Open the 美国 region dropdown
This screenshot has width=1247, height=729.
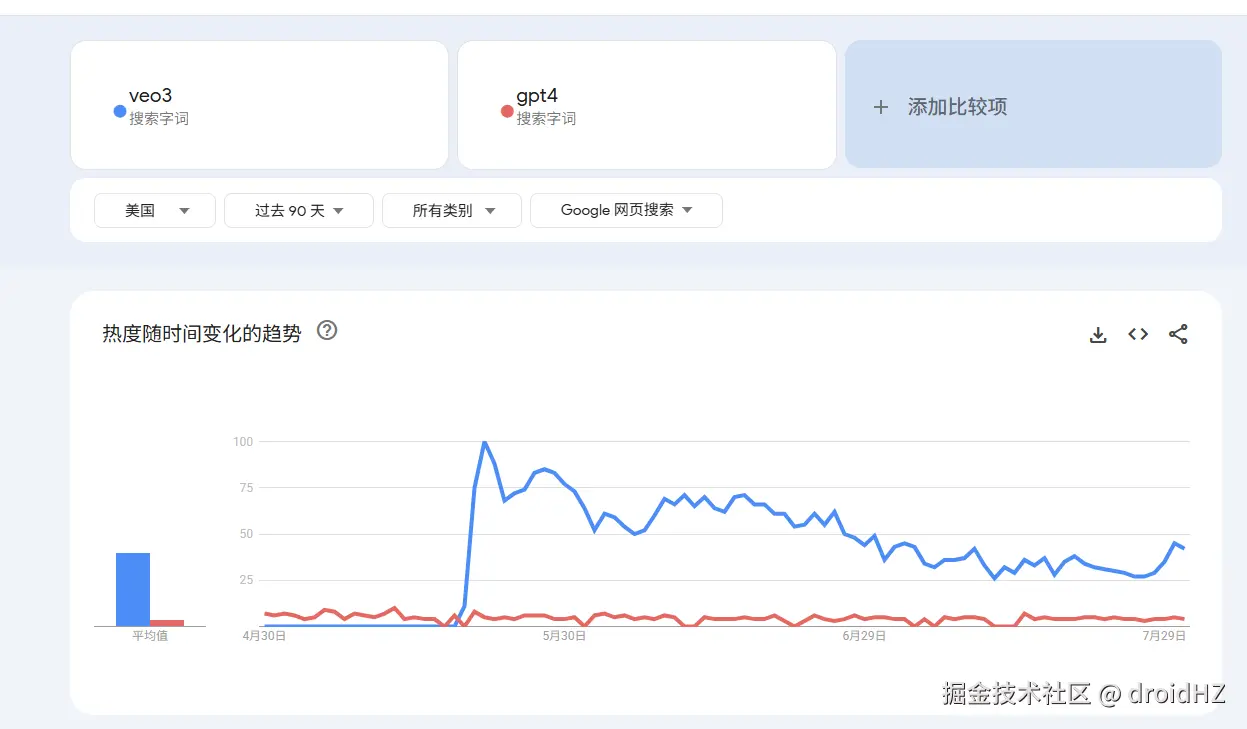click(155, 210)
